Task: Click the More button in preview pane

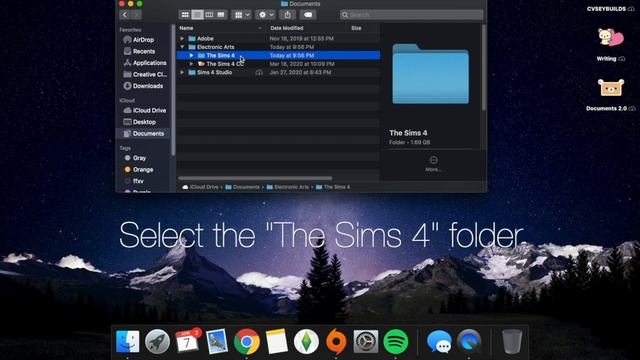Action: tap(433, 163)
